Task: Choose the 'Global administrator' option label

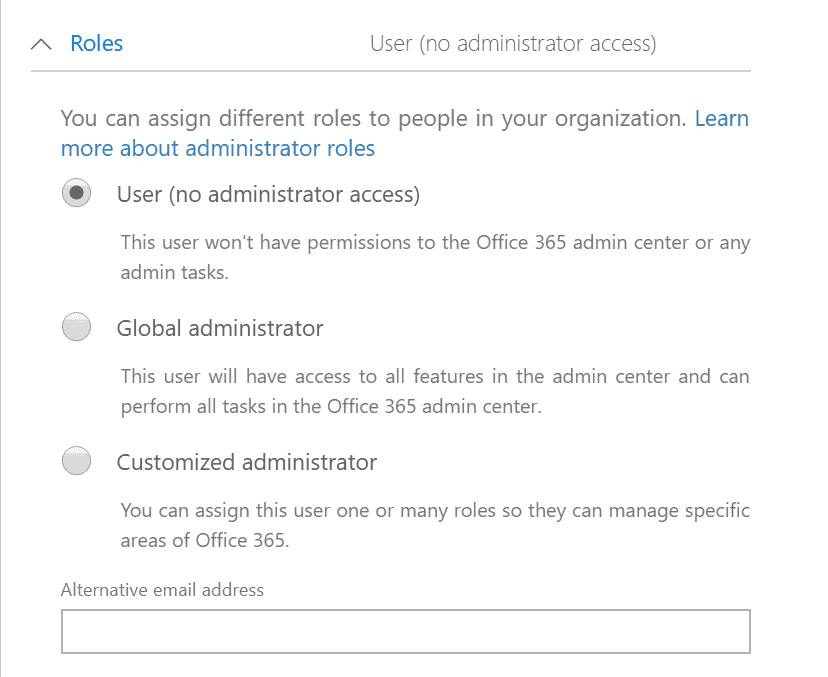Action: tap(220, 328)
